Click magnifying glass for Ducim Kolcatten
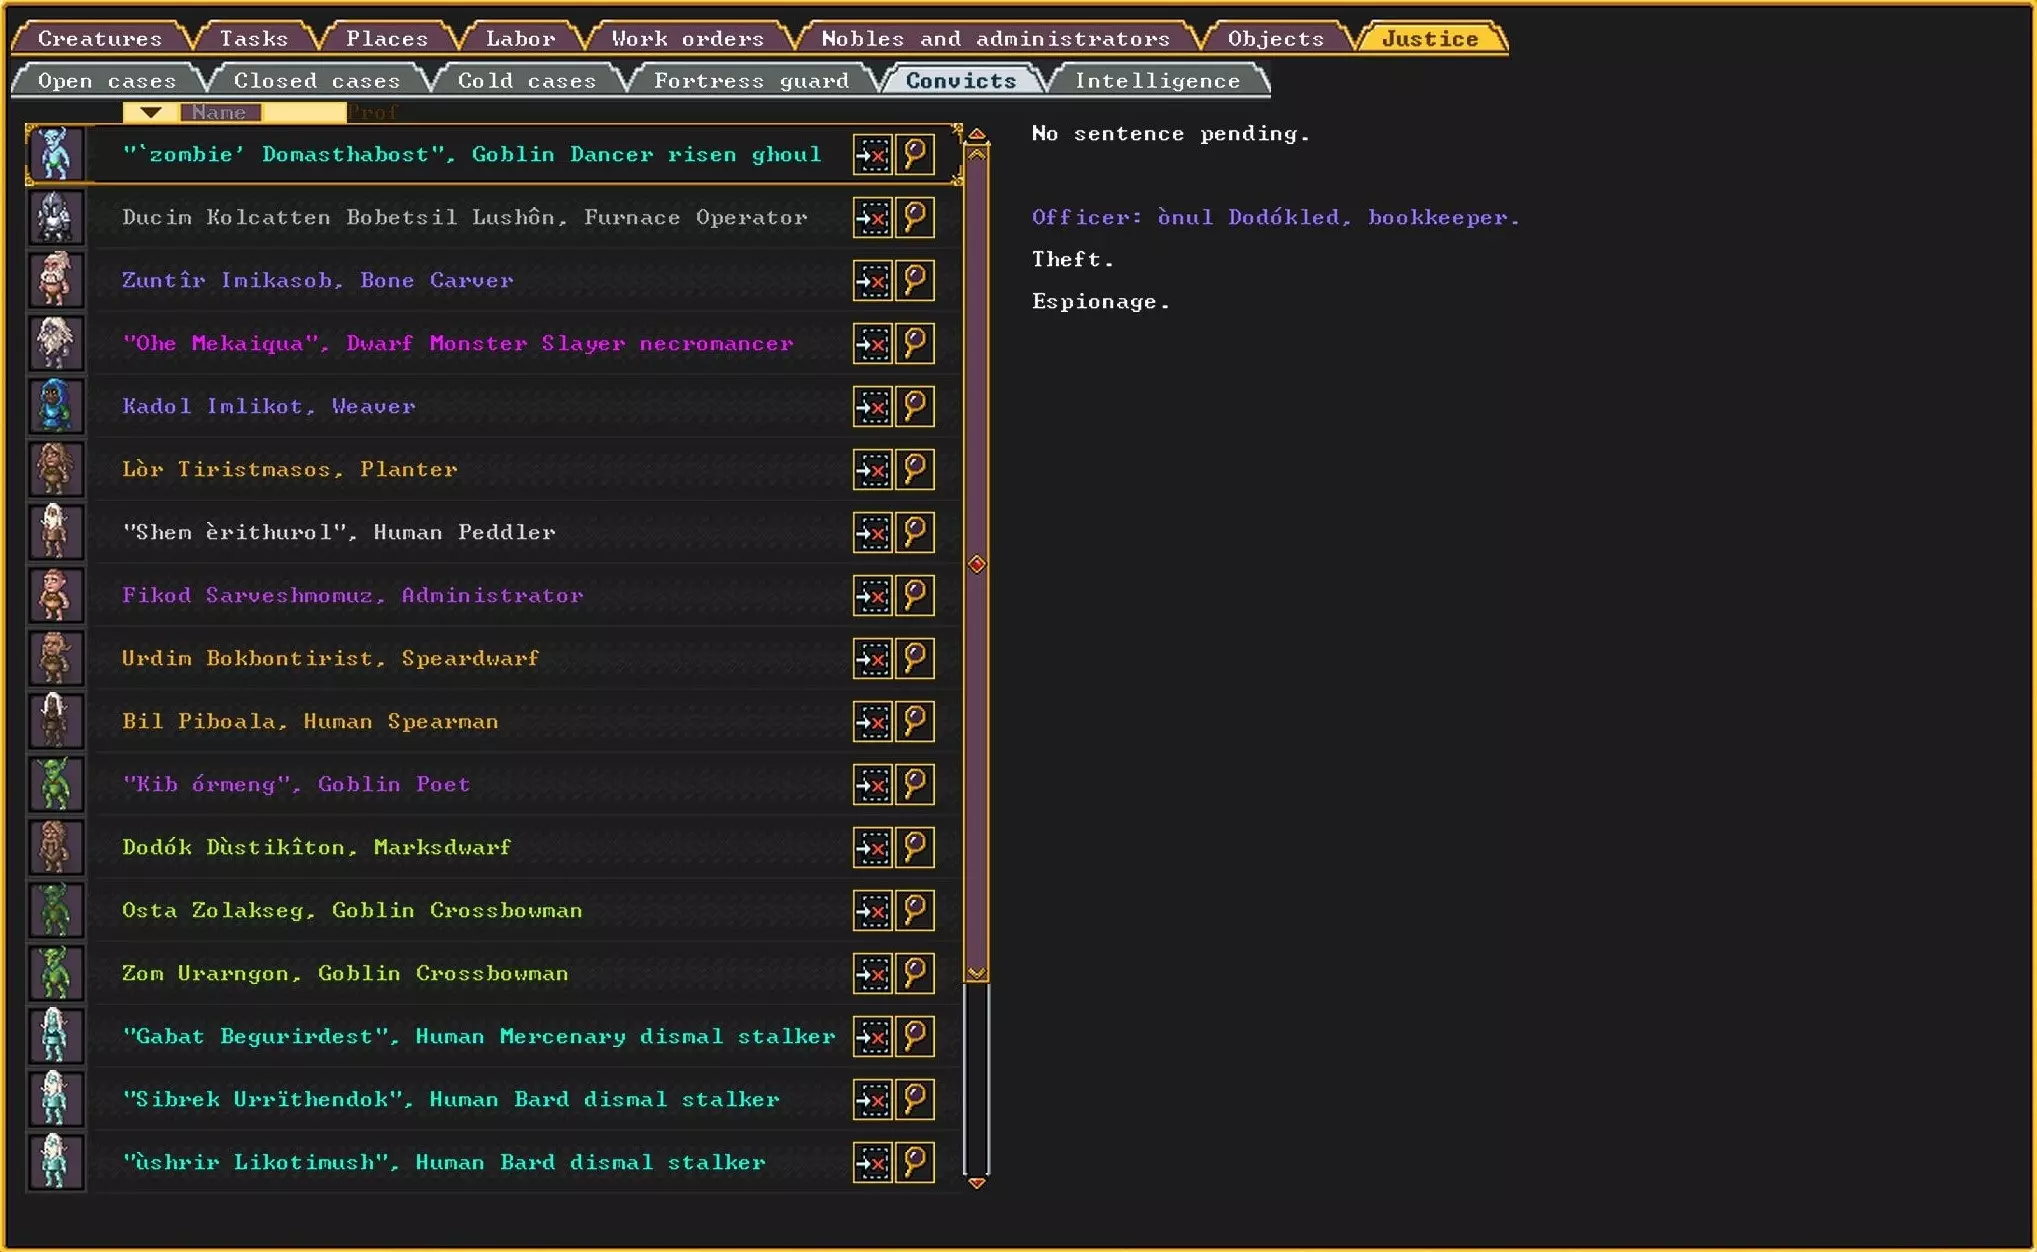The width and height of the screenshot is (2037, 1252). tap(914, 217)
